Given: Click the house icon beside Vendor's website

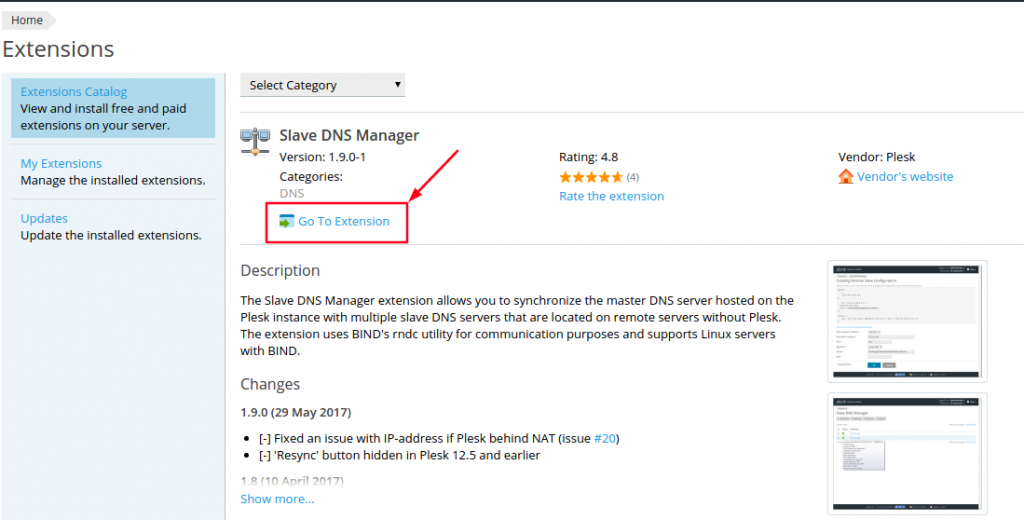Looking at the screenshot, I should click(846, 176).
